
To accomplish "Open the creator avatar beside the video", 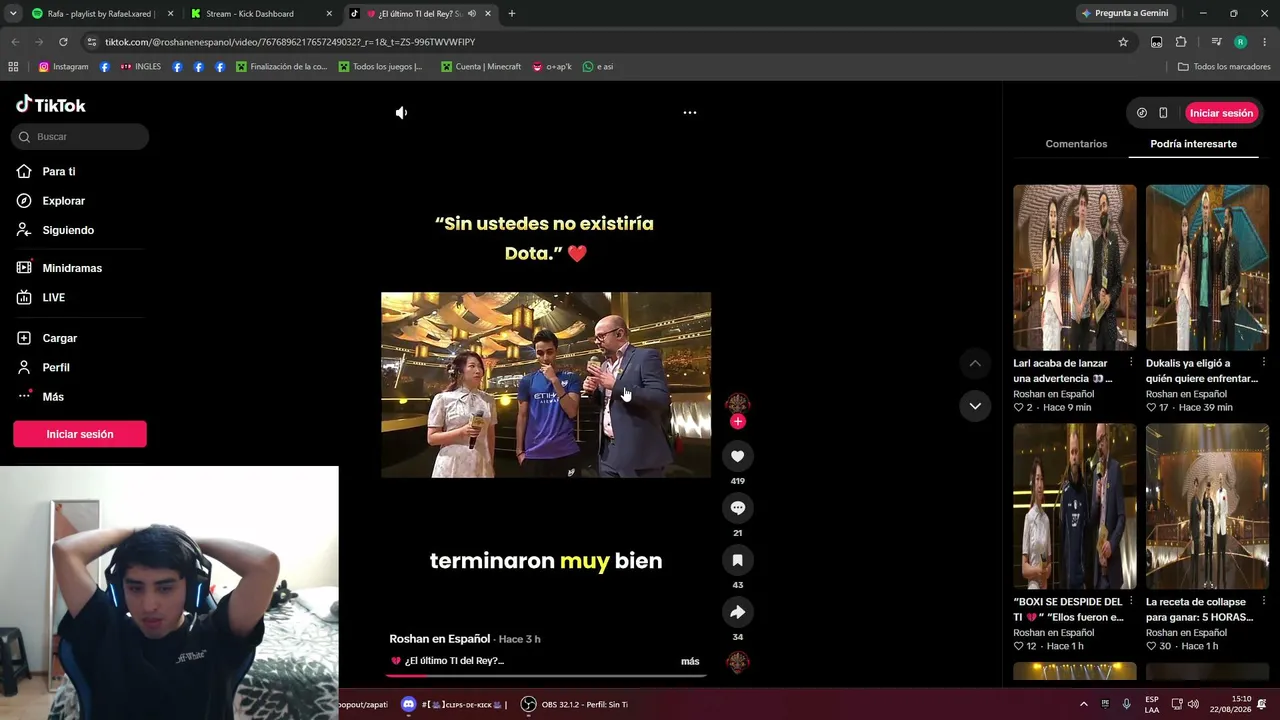I will (737, 404).
